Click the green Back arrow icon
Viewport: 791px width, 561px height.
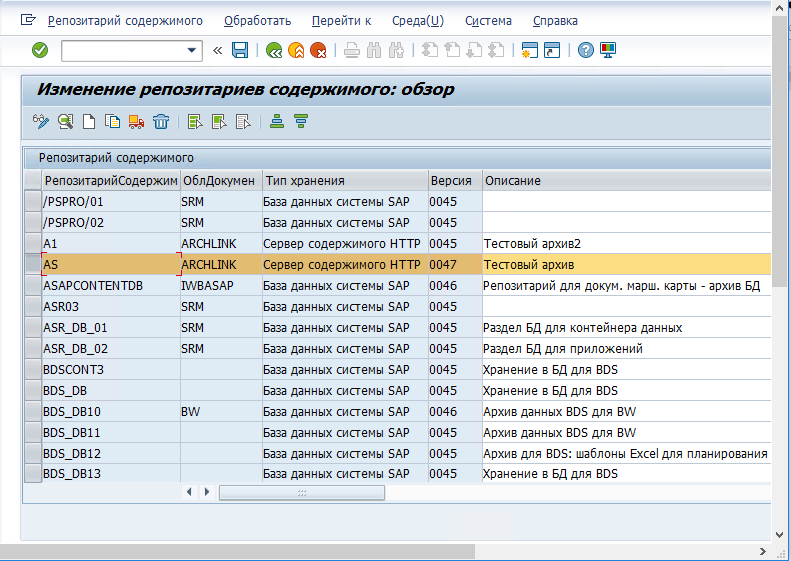[273, 50]
